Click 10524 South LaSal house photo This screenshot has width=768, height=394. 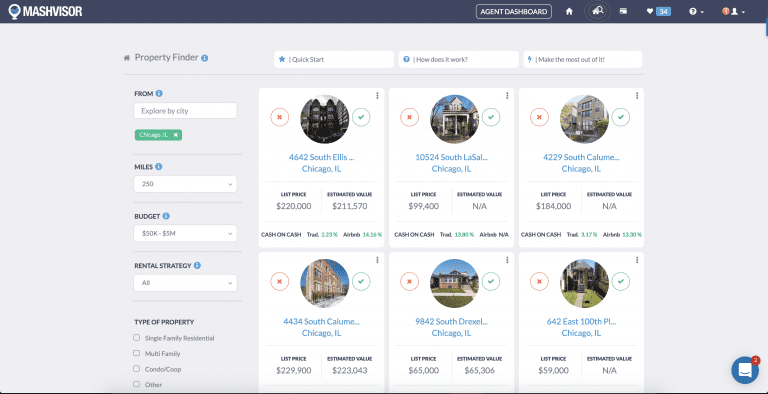[455, 119]
